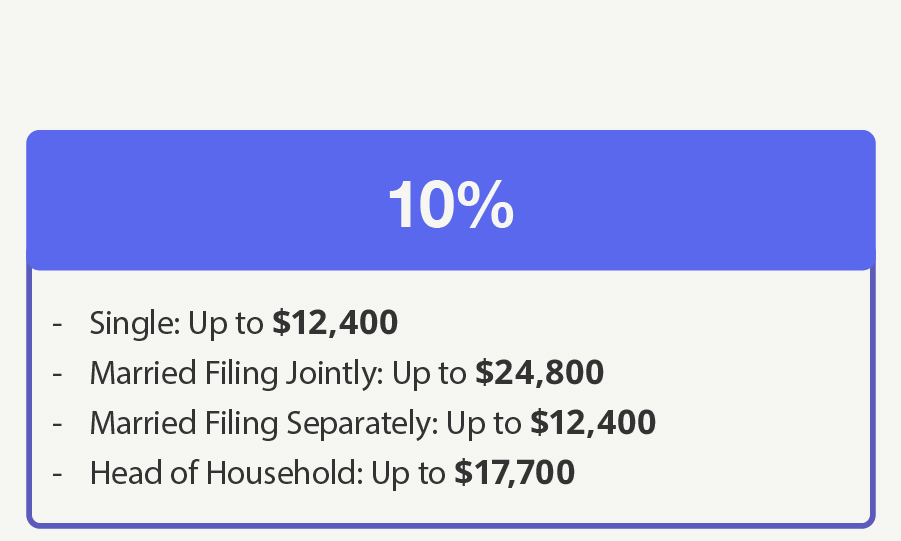
Task: Click the dash bullet before Head of Household
Action: coord(57,474)
